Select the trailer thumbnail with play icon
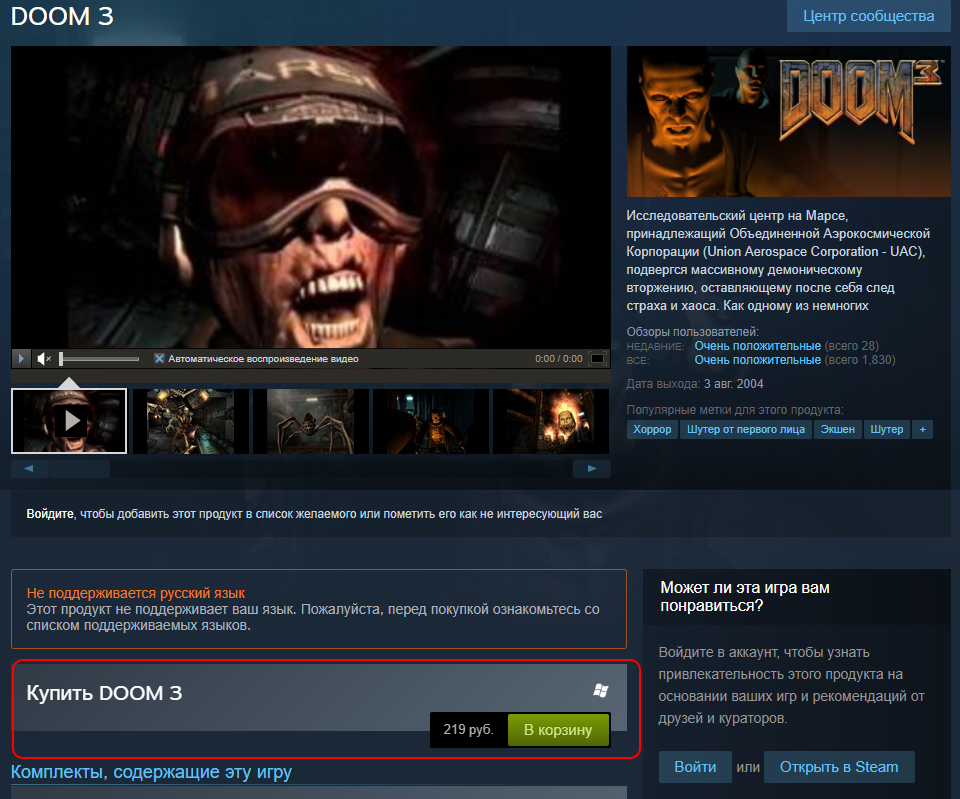Image resolution: width=960 pixels, height=799 pixels. 69,421
